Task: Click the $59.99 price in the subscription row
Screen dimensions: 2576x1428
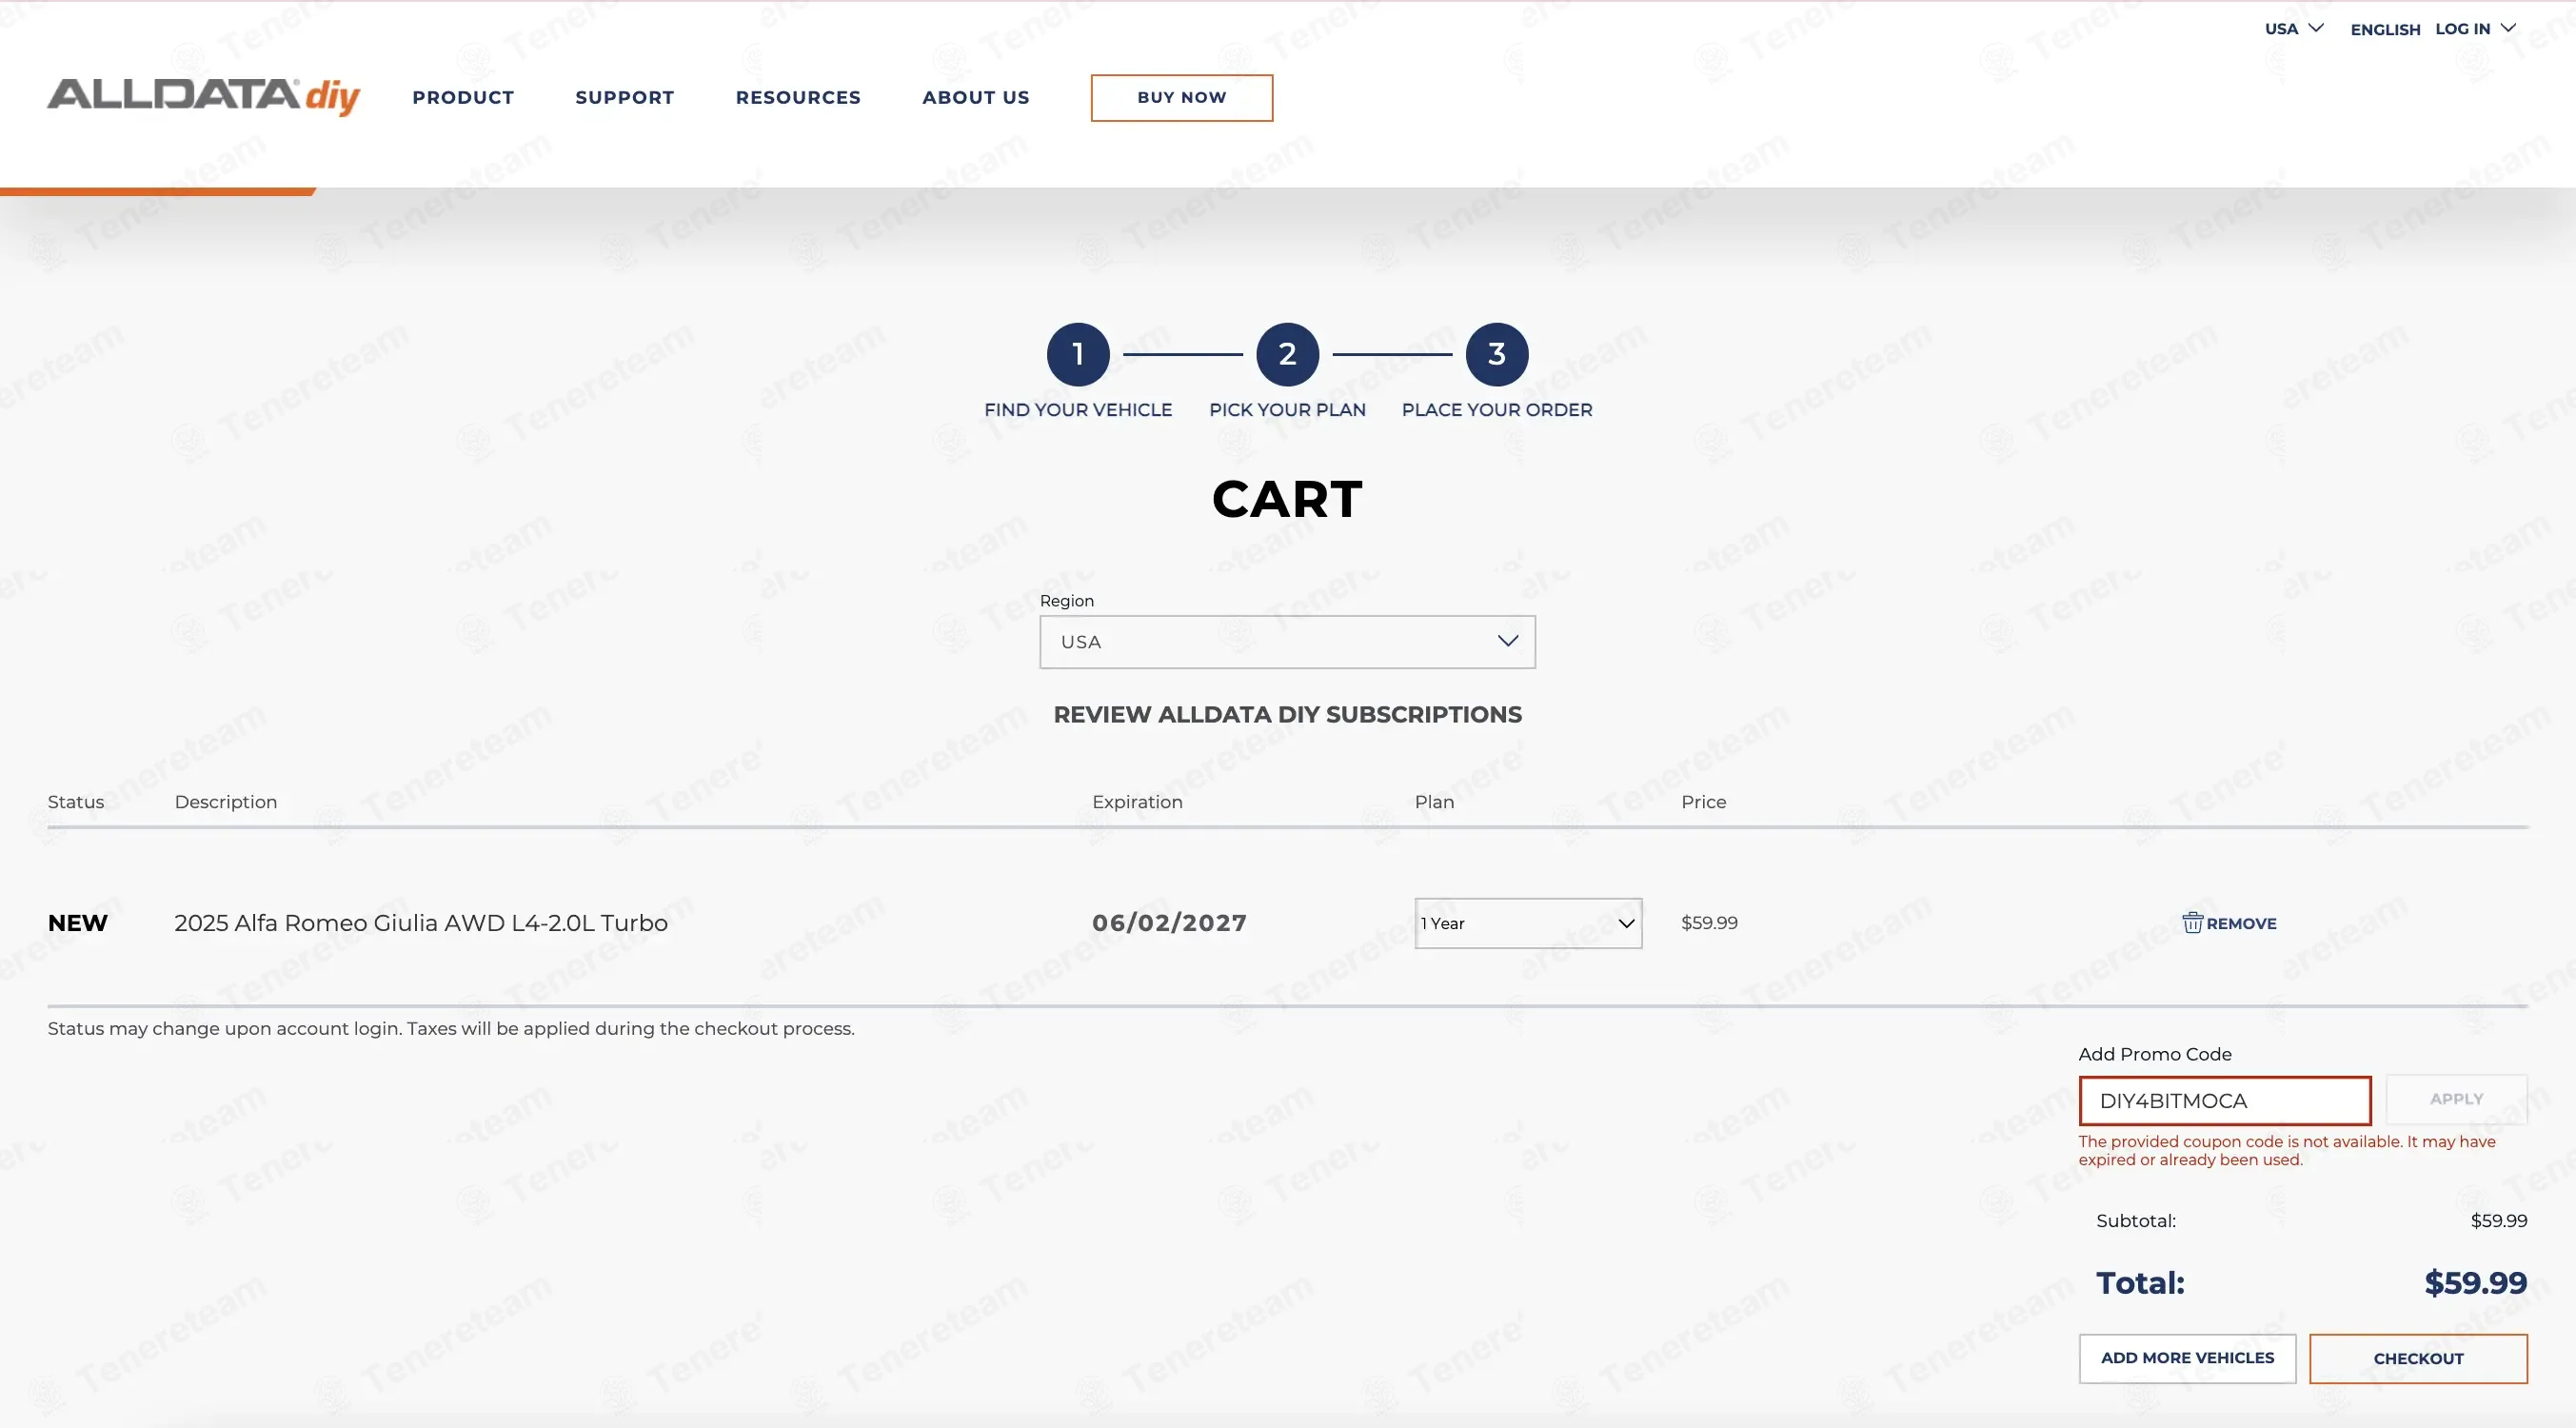Action: pyautogui.click(x=1709, y=923)
